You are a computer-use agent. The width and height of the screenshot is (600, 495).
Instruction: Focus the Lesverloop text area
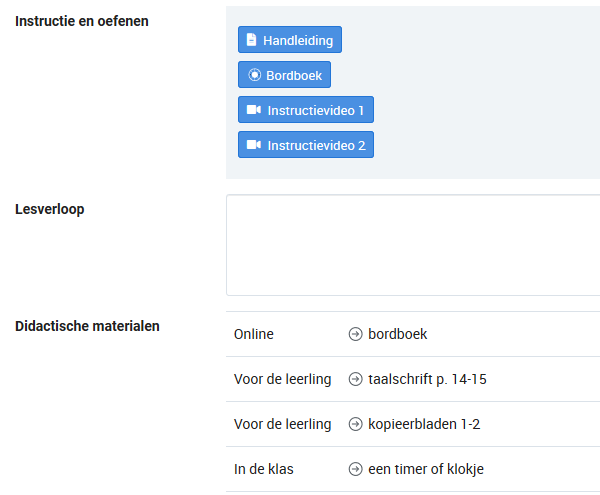click(x=413, y=245)
